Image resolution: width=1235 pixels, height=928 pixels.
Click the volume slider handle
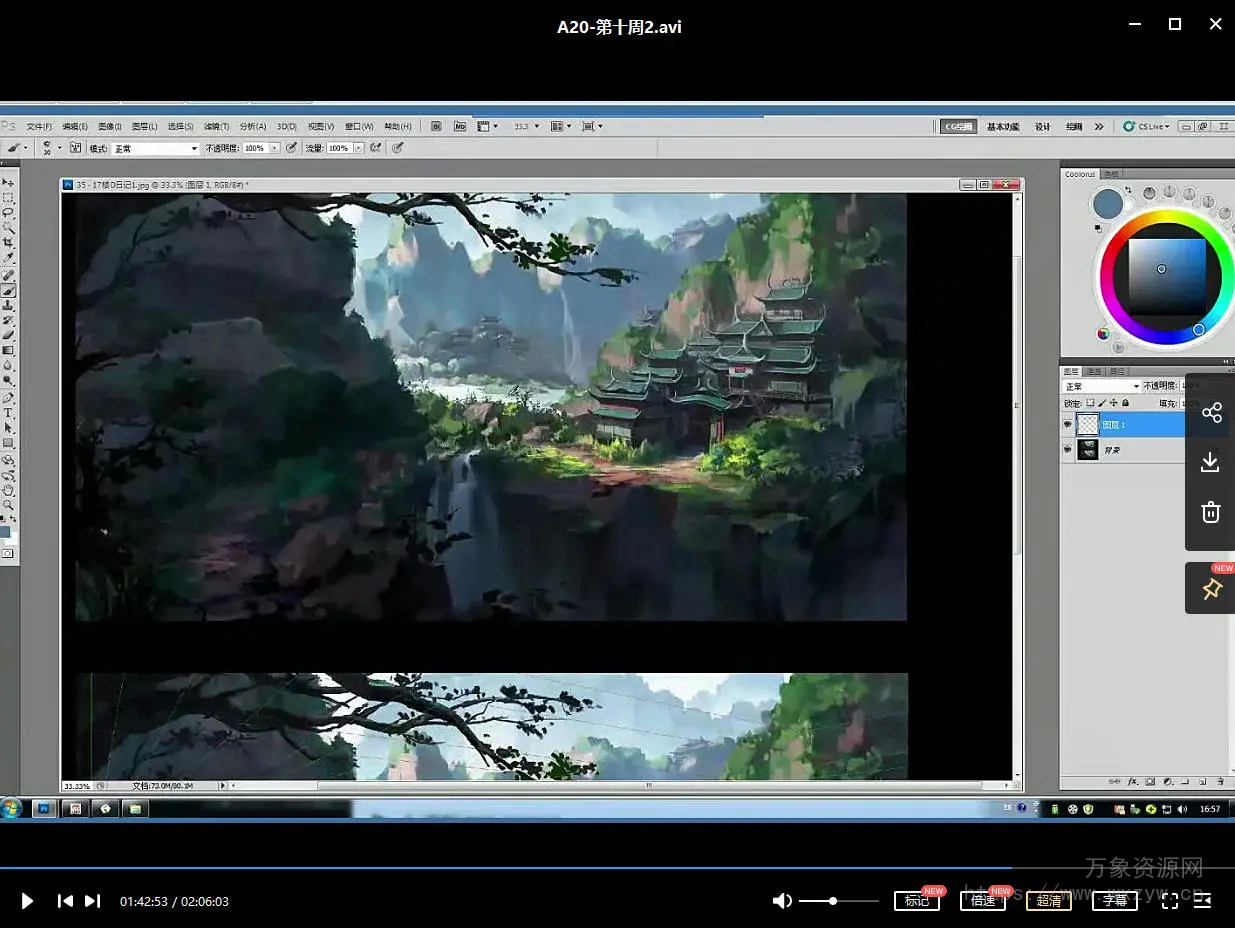(833, 901)
